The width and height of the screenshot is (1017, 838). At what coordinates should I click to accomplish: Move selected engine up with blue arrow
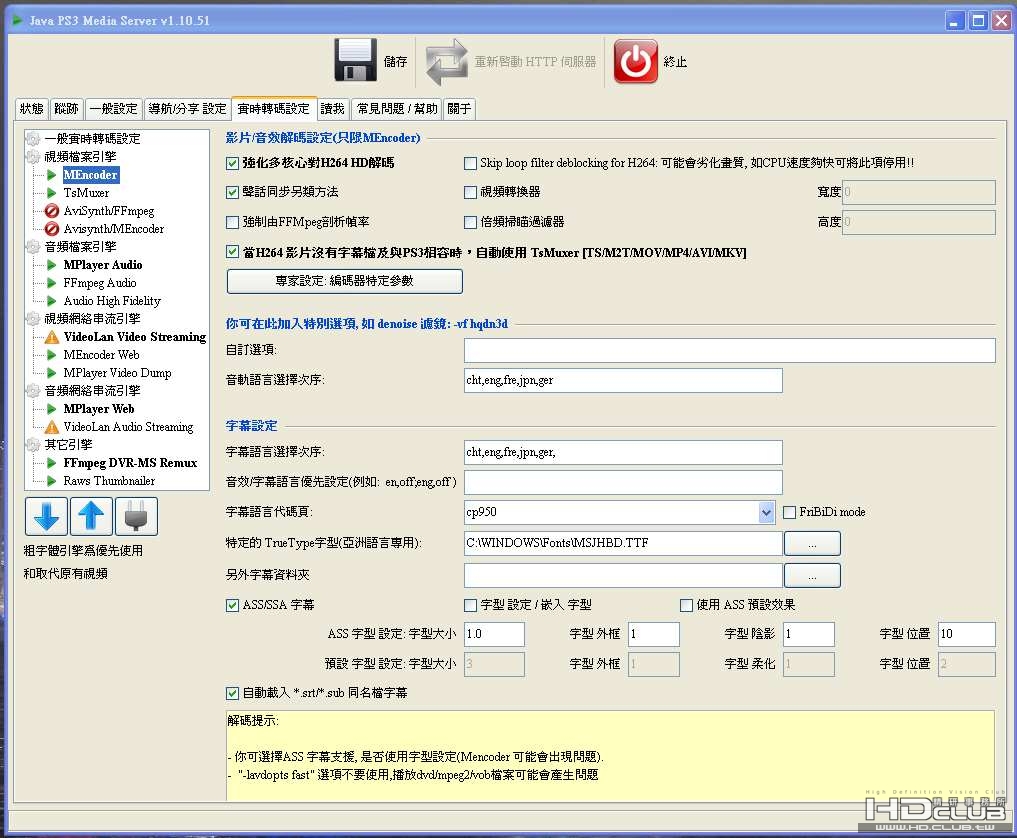click(91, 516)
